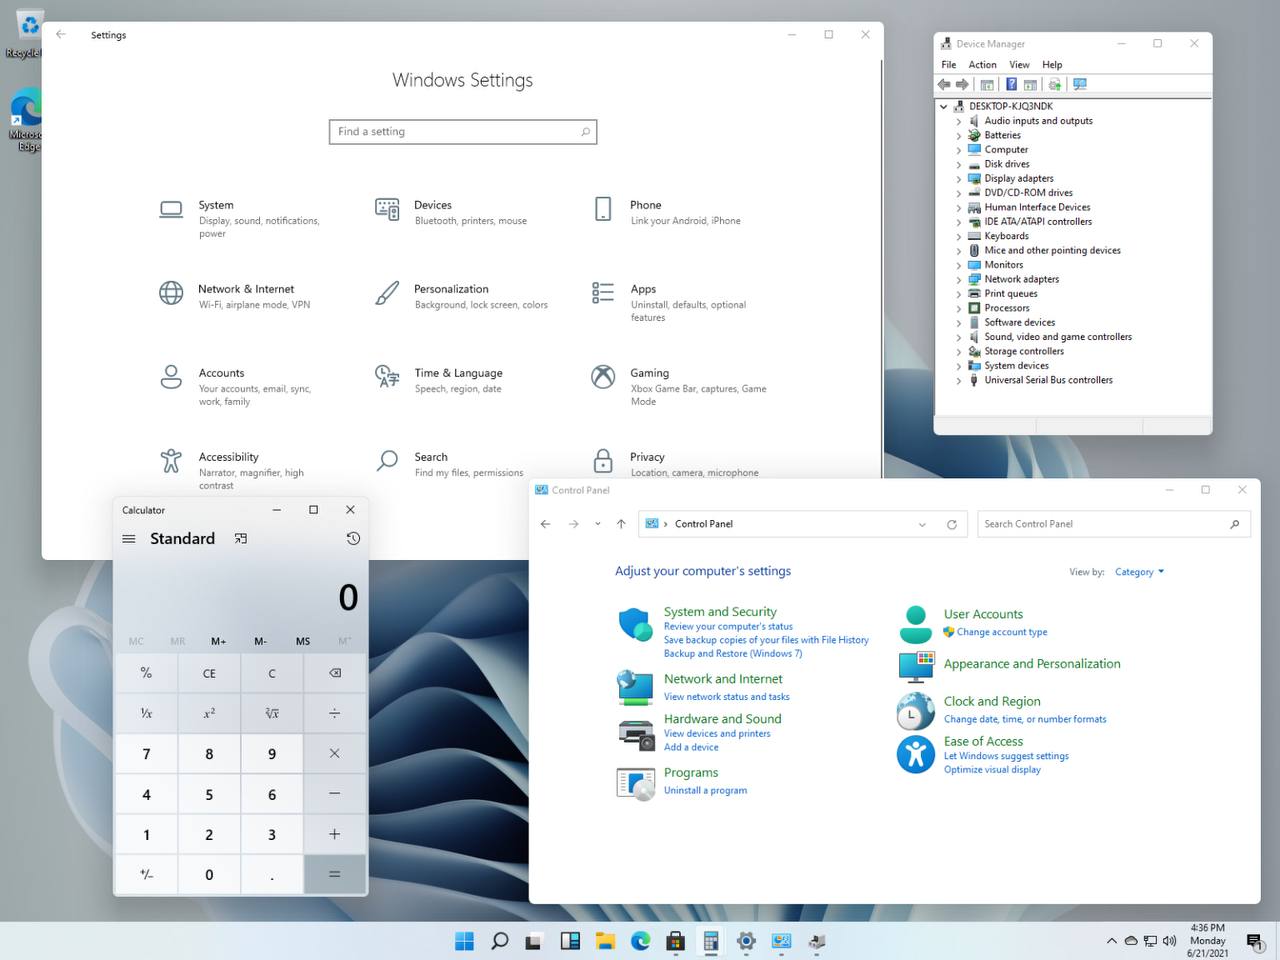Click the Add a device link
The height and width of the screenshot is (960, 1280).
(691, 748)
